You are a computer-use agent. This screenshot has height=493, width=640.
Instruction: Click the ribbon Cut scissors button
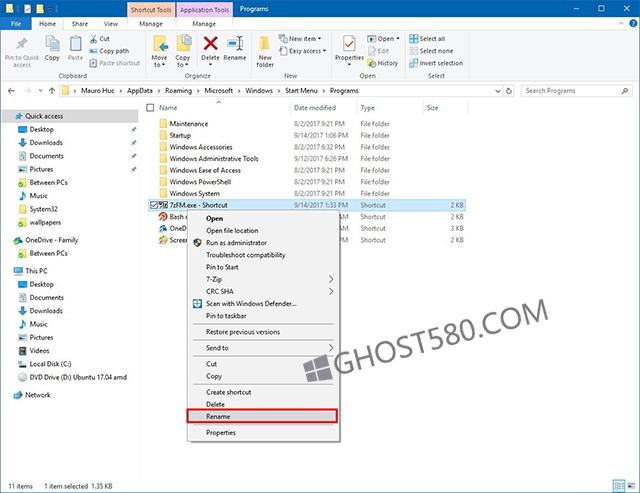100,39
